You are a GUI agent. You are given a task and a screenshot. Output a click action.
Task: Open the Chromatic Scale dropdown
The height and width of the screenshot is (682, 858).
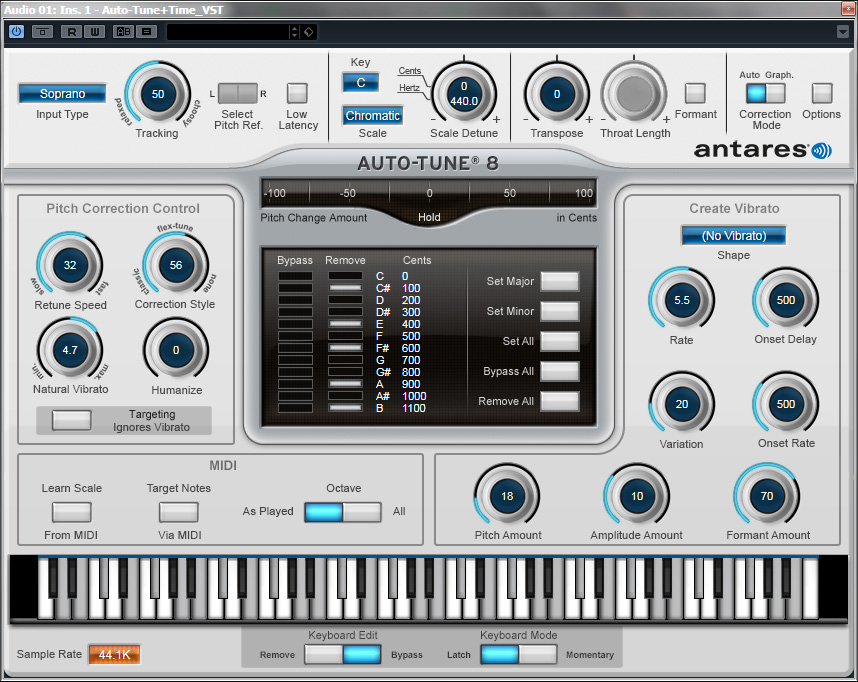click(x=372, y=115)
